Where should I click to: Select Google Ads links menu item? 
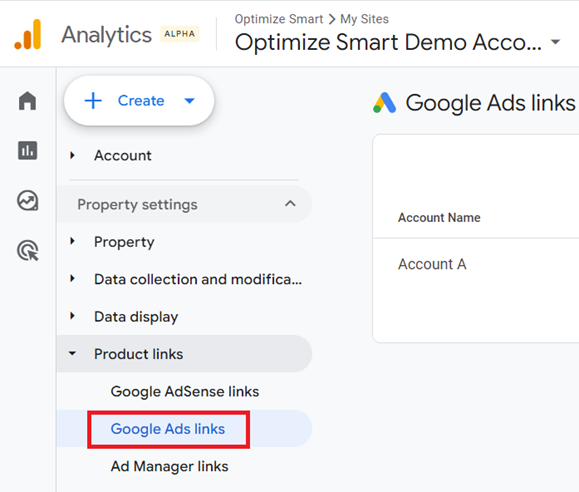tap(168, 429)
